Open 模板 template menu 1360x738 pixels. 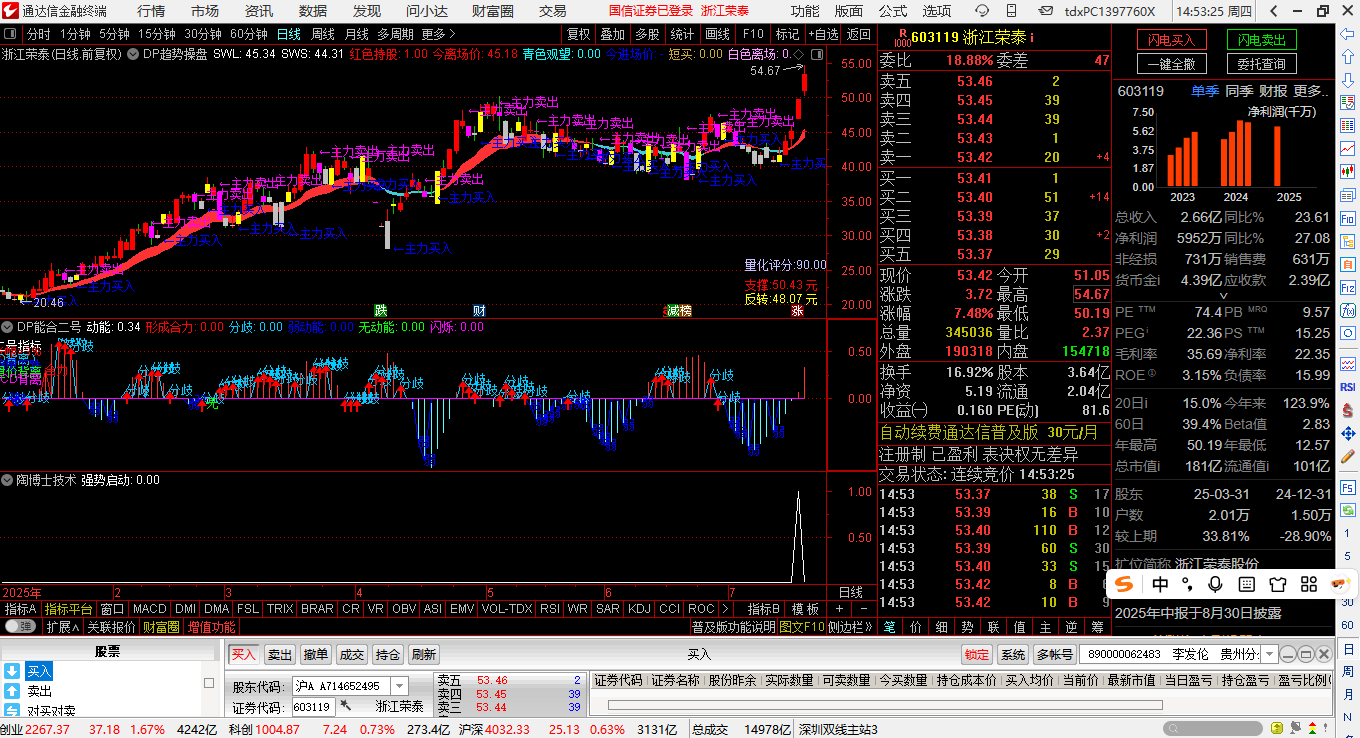(x=805, y=609)
